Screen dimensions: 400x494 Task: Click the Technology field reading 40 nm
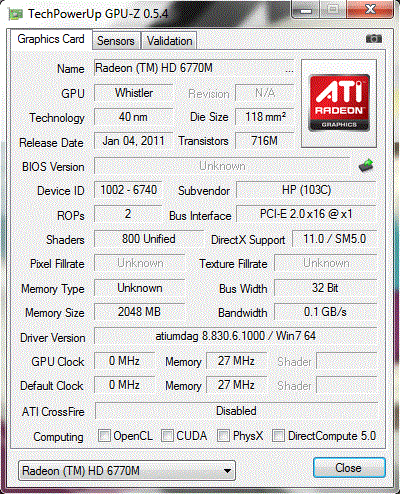tap(134, 117)
